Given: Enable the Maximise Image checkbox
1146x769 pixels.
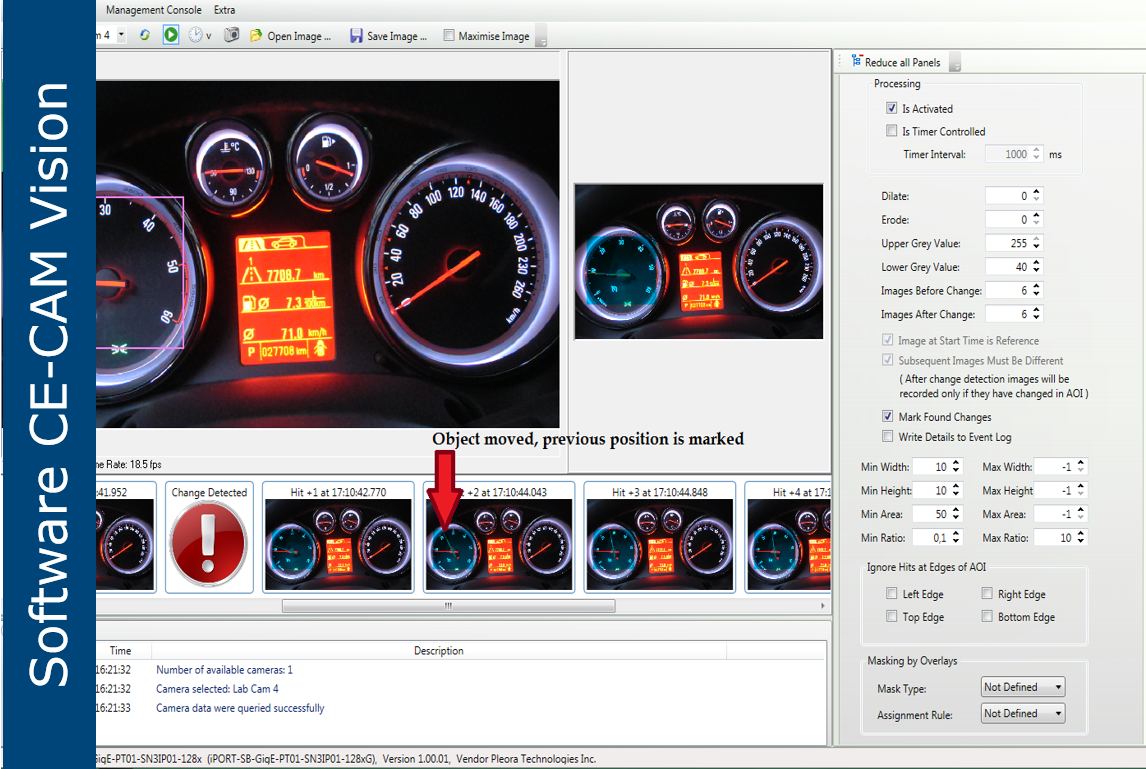Looking at the screenshot, I should point(448,36).
